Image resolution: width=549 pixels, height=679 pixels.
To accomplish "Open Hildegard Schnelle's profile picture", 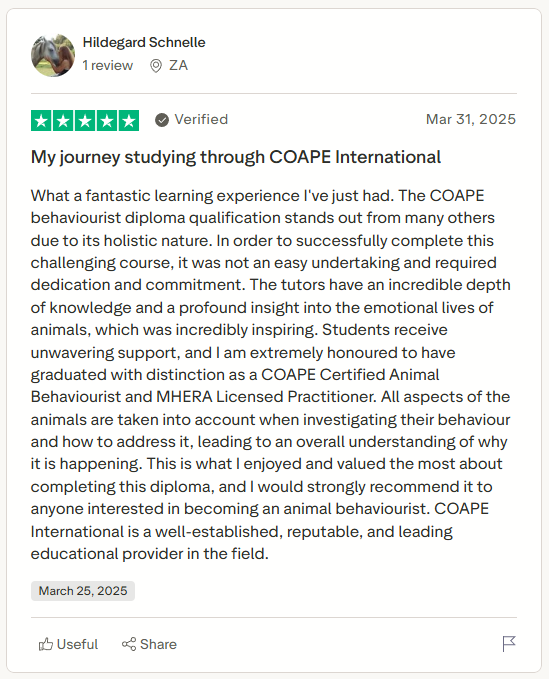I will coord(53,55).
